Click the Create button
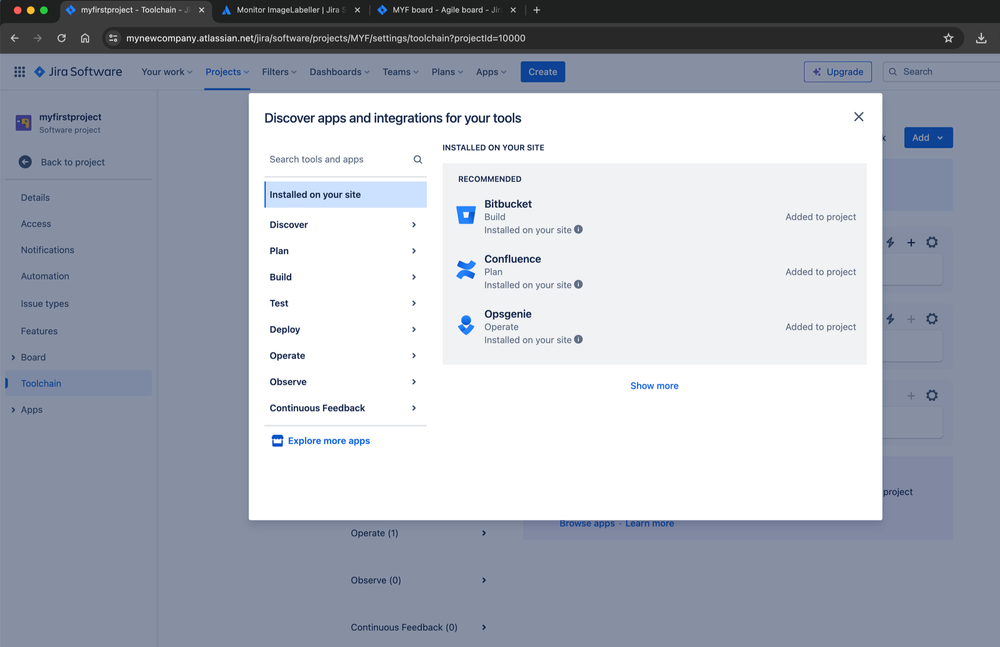Screen dimensions: 1000x647 [x=543, y=72]
